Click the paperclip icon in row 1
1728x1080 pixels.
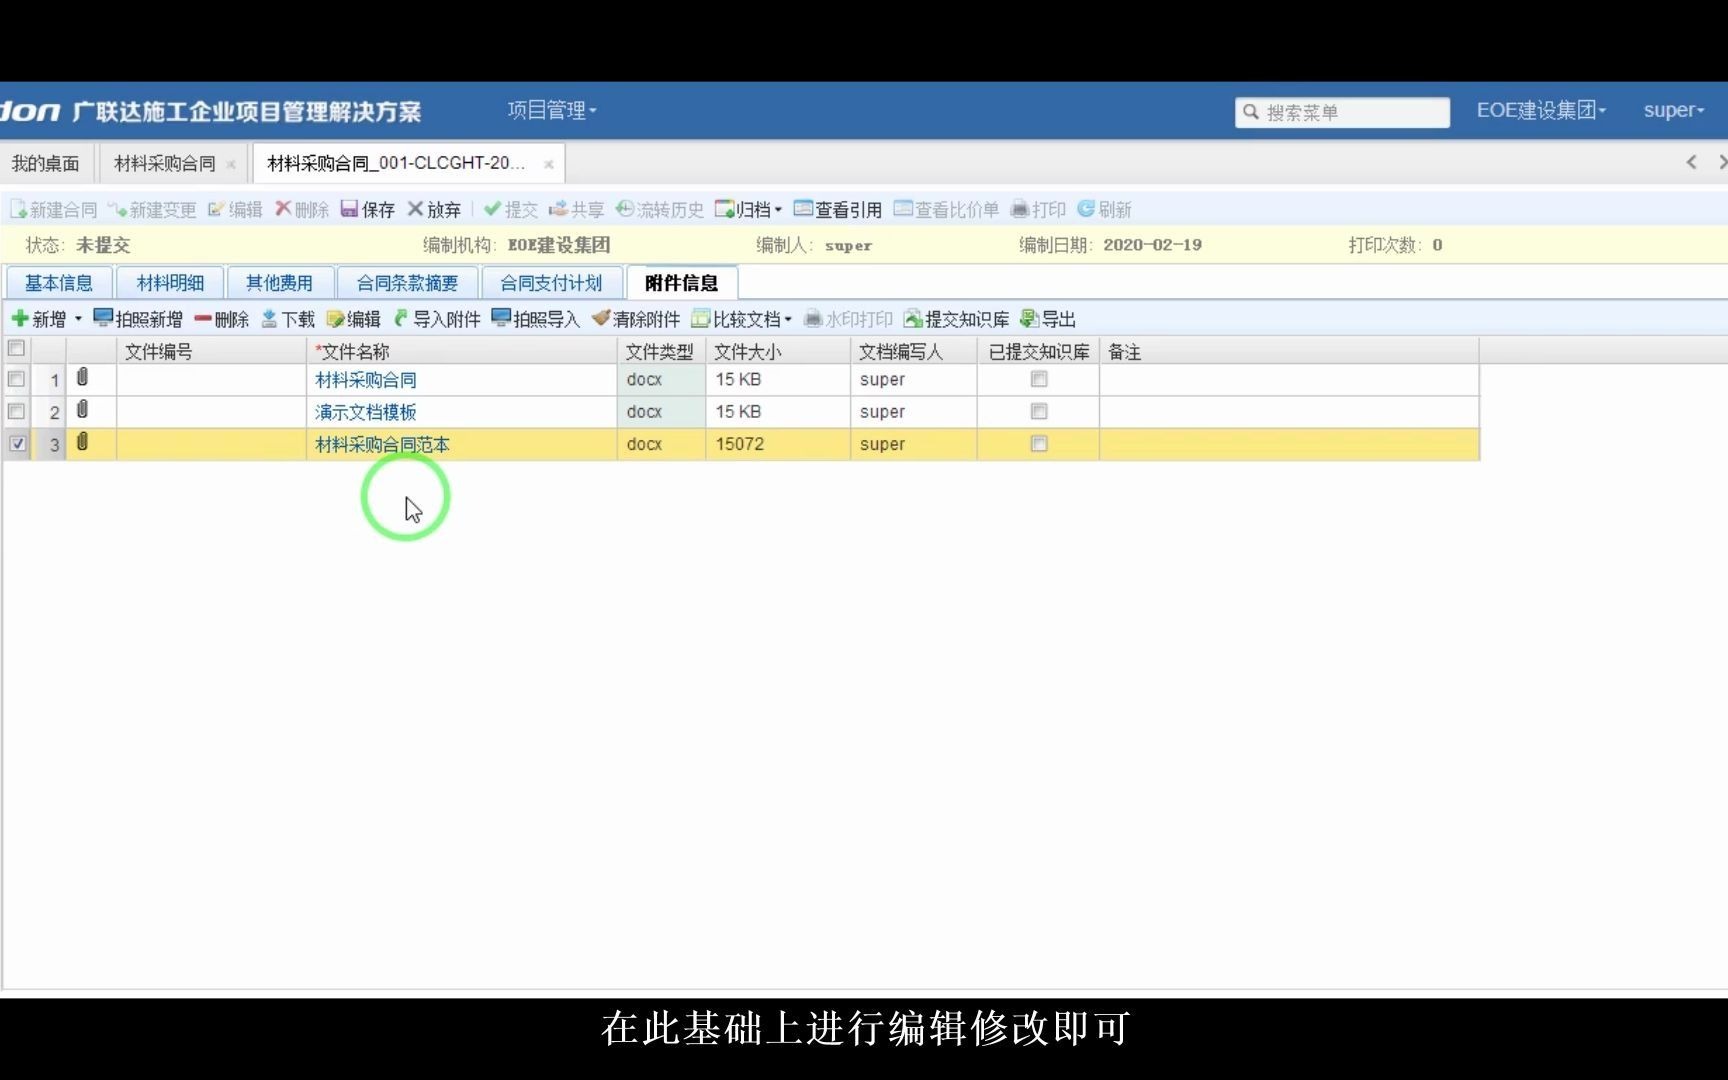click(x=83, y=377)
